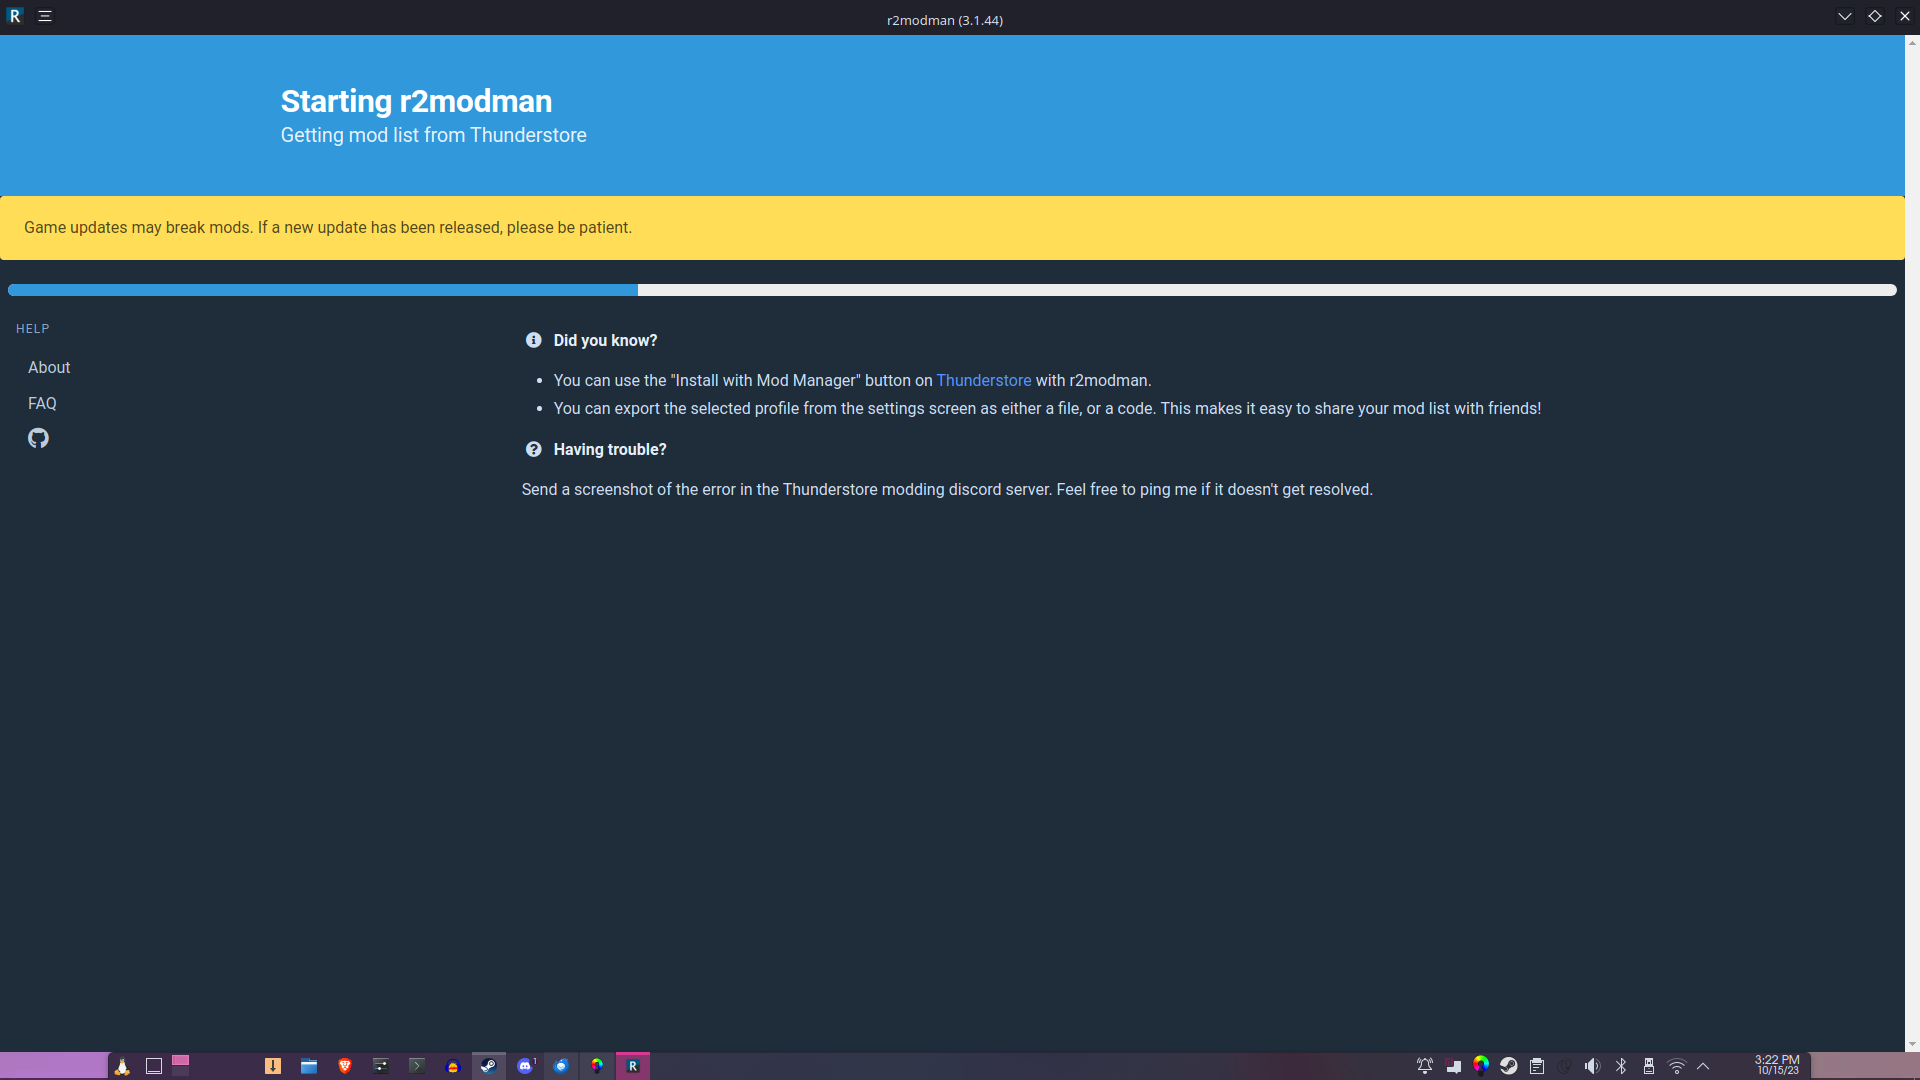Launch Discord from the taskbar
Screen dimensions: 1920x1080
(x=524, y=1066)
